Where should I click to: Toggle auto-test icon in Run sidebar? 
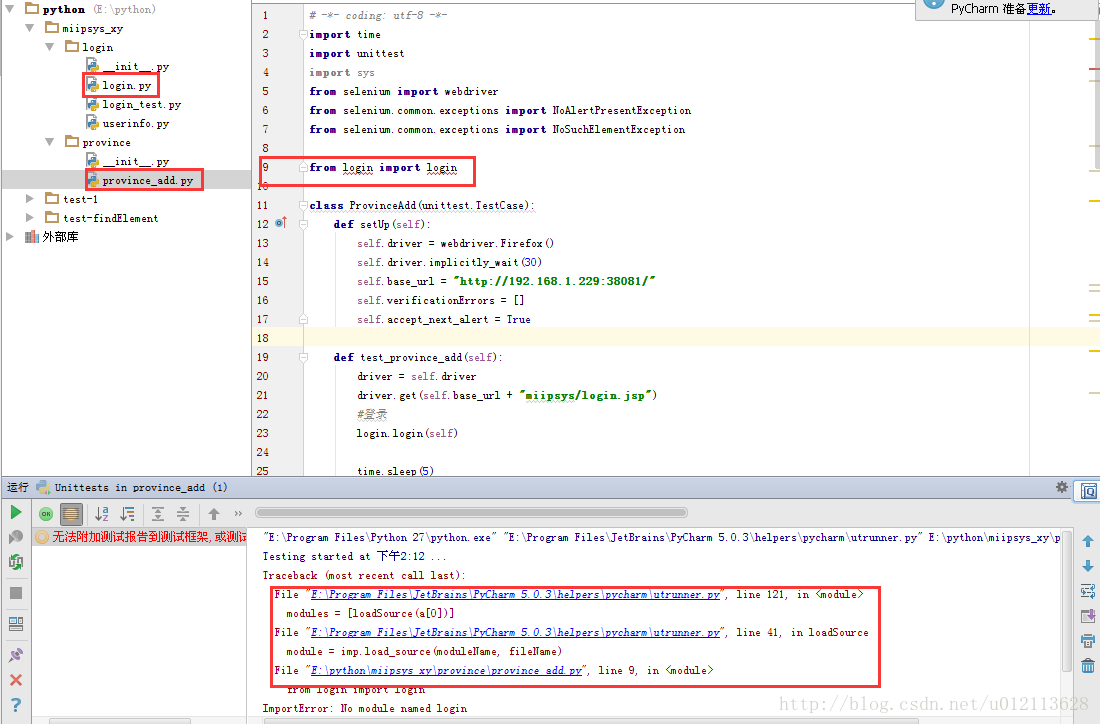coord(15,562)
